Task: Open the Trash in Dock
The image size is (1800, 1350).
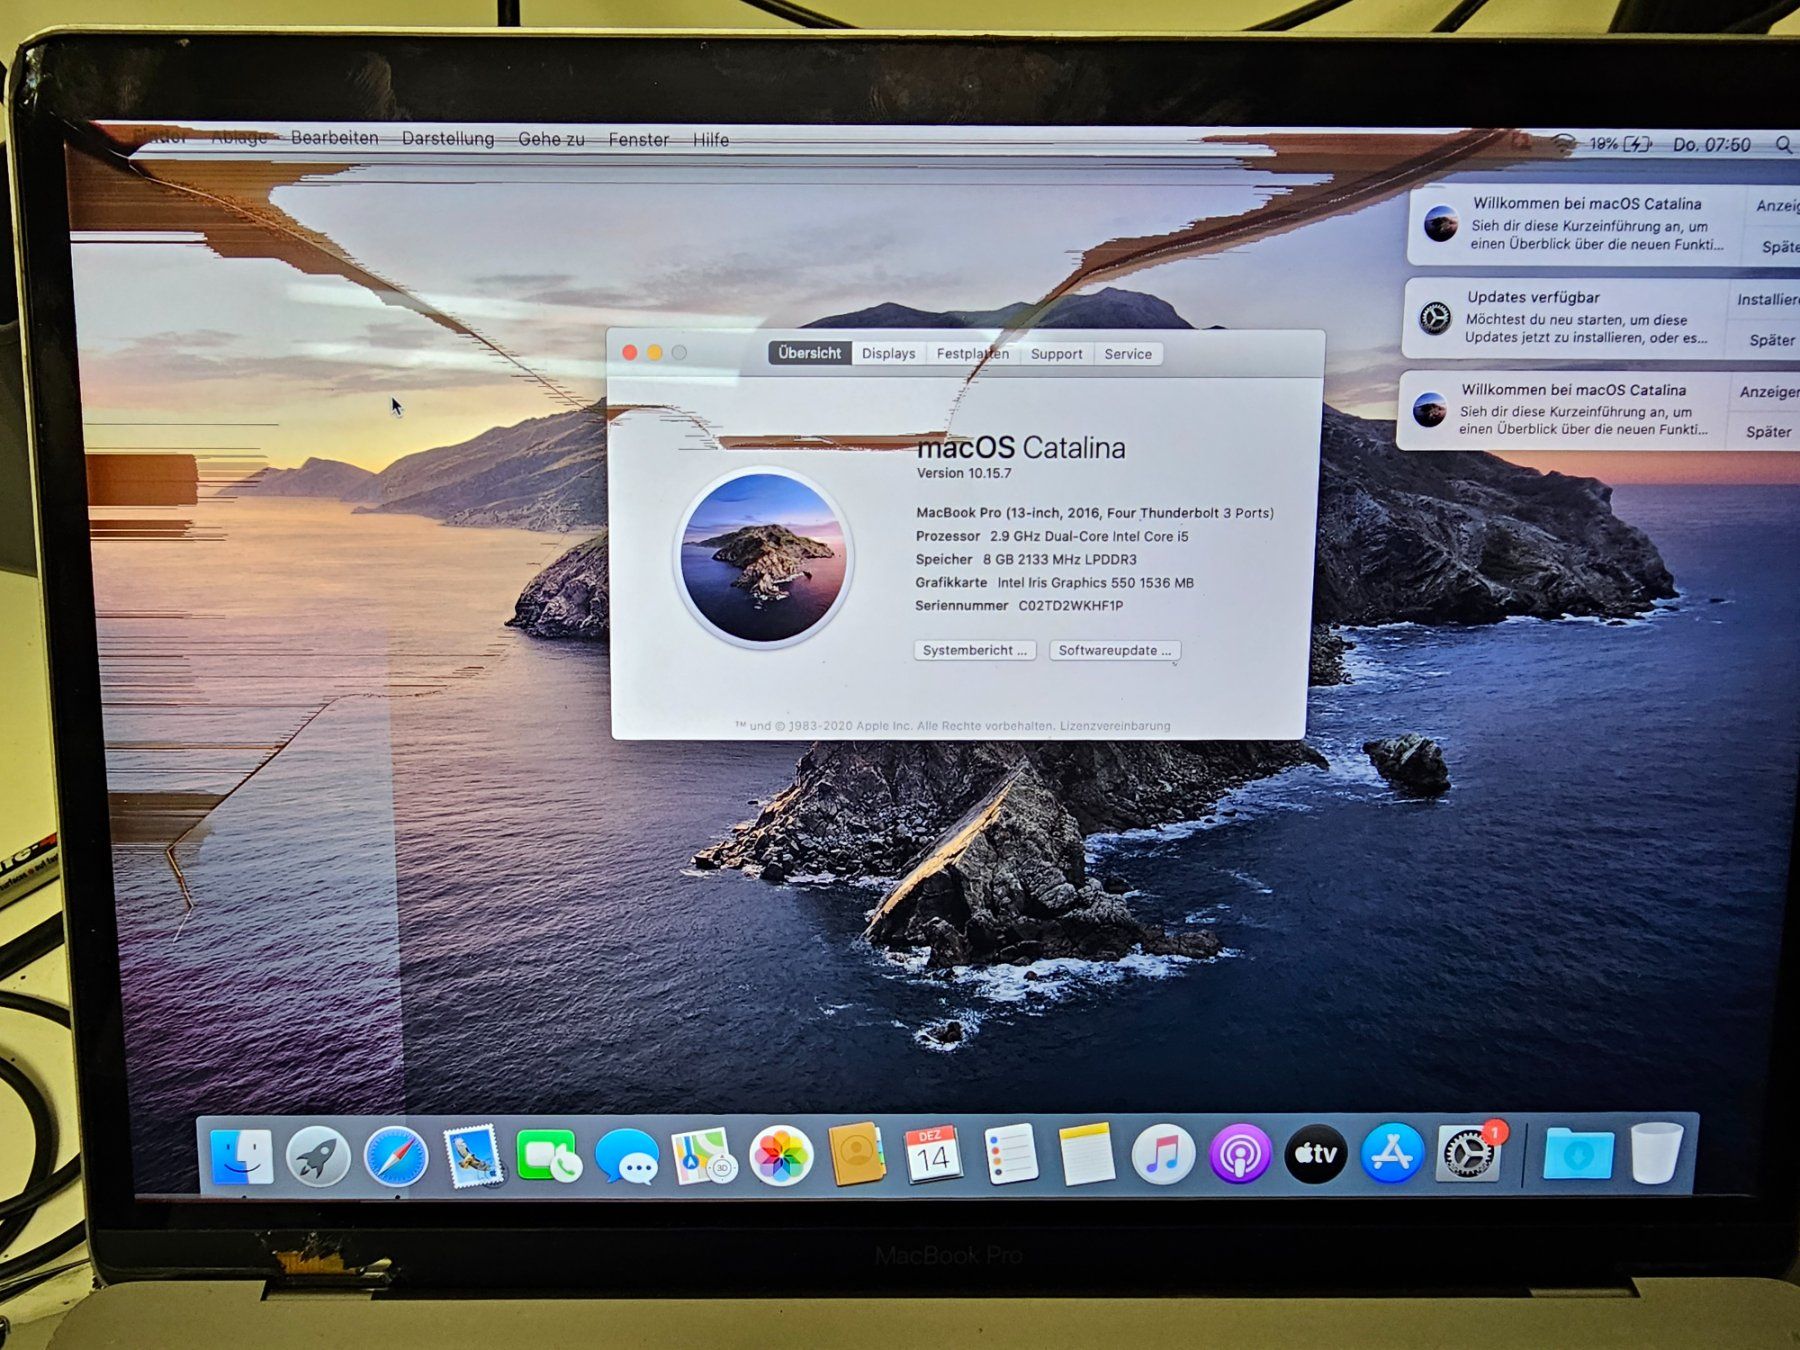Action: point(1656,1153)
